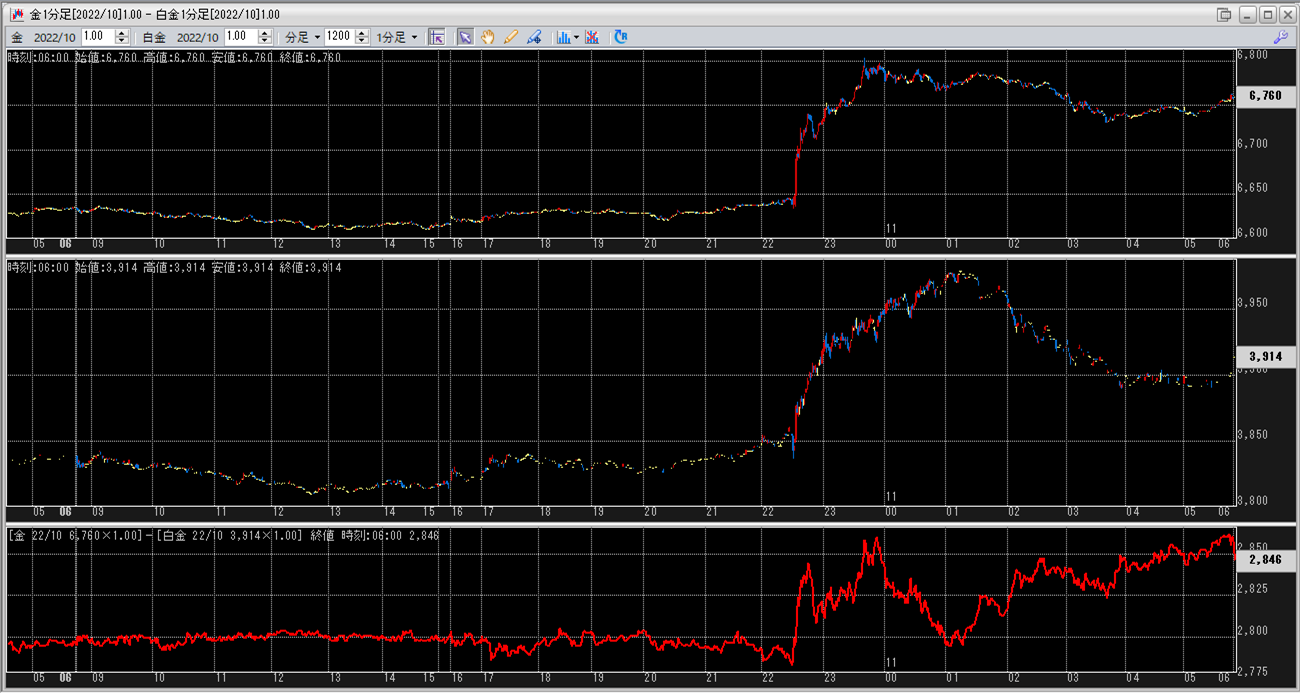Viewport: 1300px width, 694px height.
Task: Select the pencil trendline drawing tool
Action: [x=511, y=37]
